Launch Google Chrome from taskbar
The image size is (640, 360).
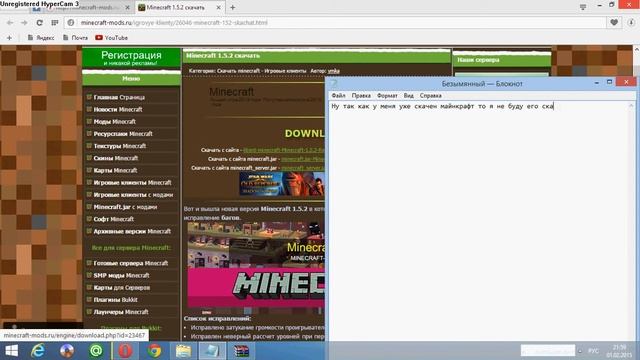154,351
